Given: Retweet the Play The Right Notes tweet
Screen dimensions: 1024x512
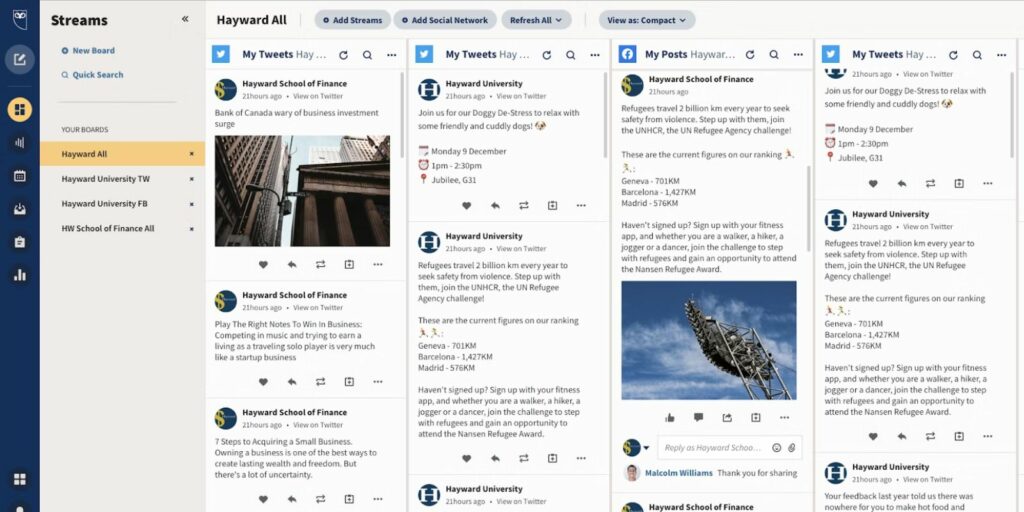Looking at the screenshot, I should [321, 381].
